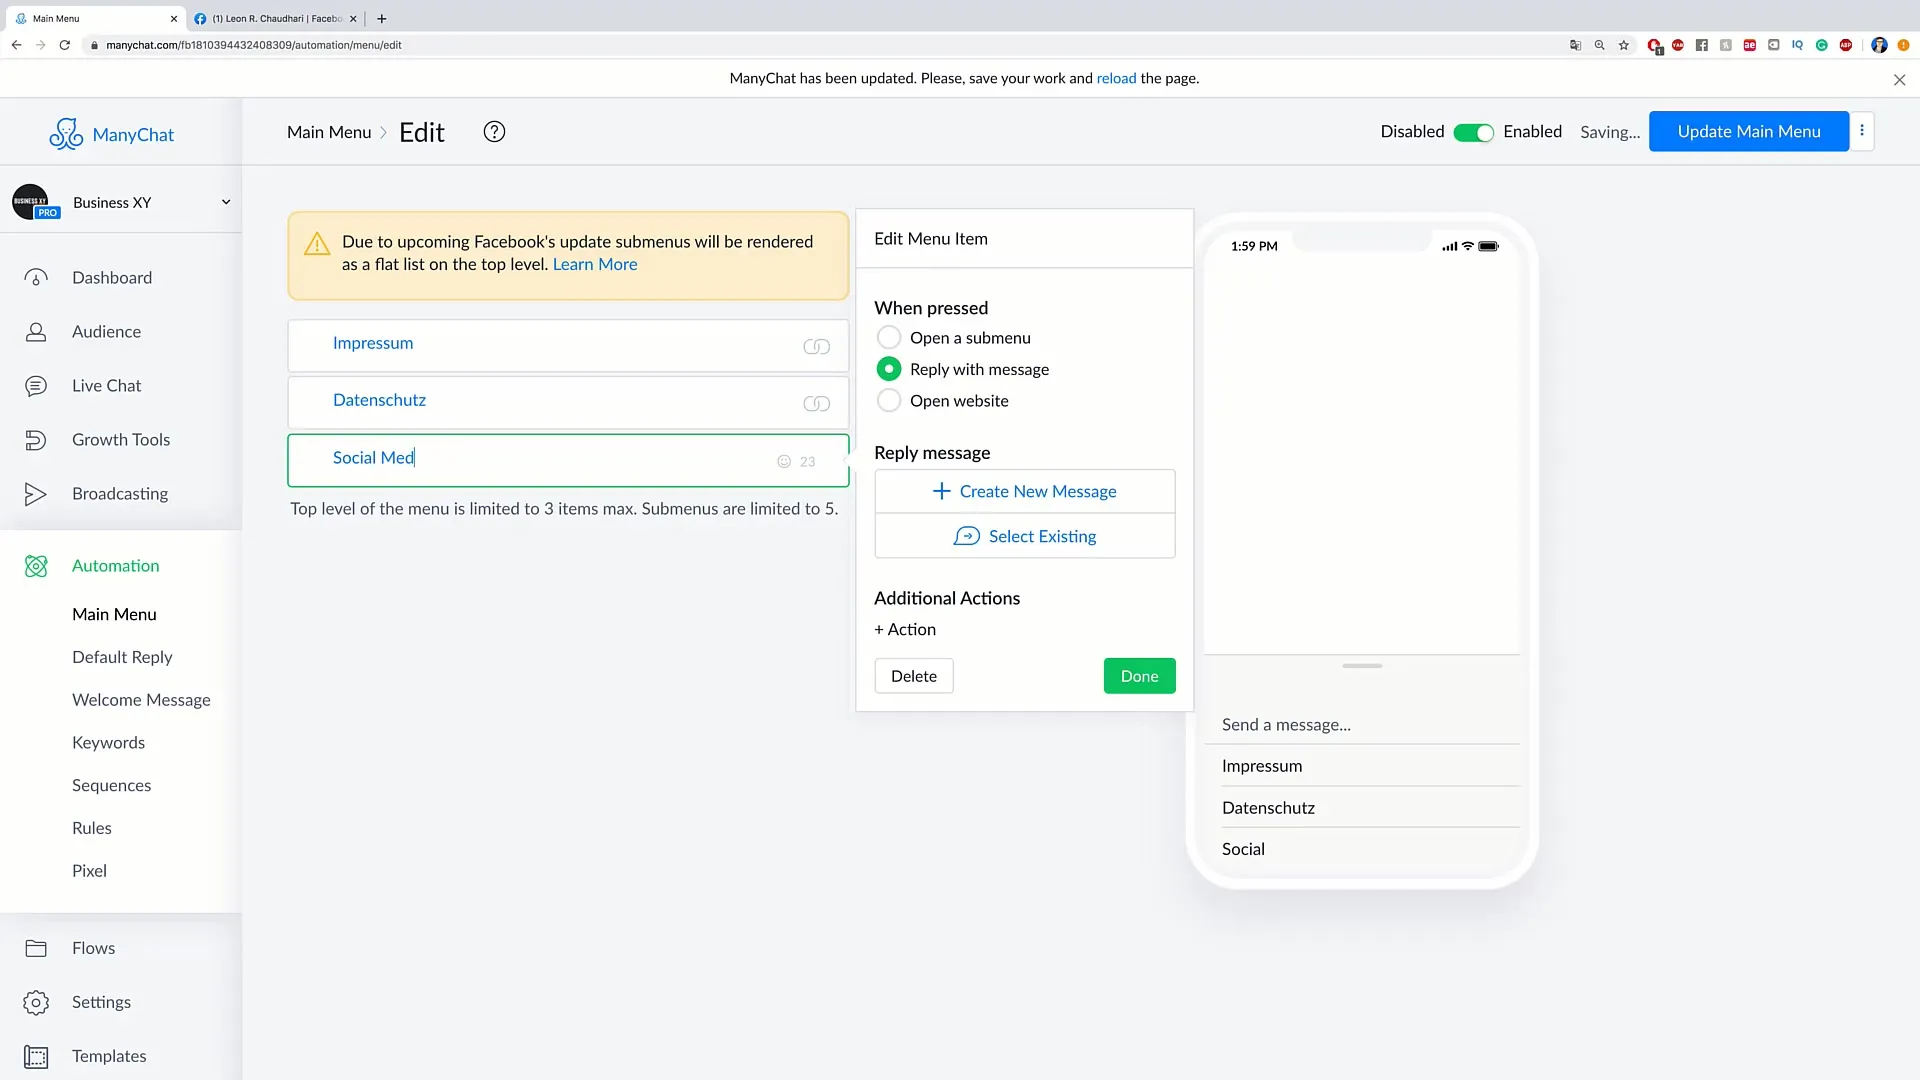Edit Social Med input field text
The image size is (1920, 1080).
tap(373, 456)
